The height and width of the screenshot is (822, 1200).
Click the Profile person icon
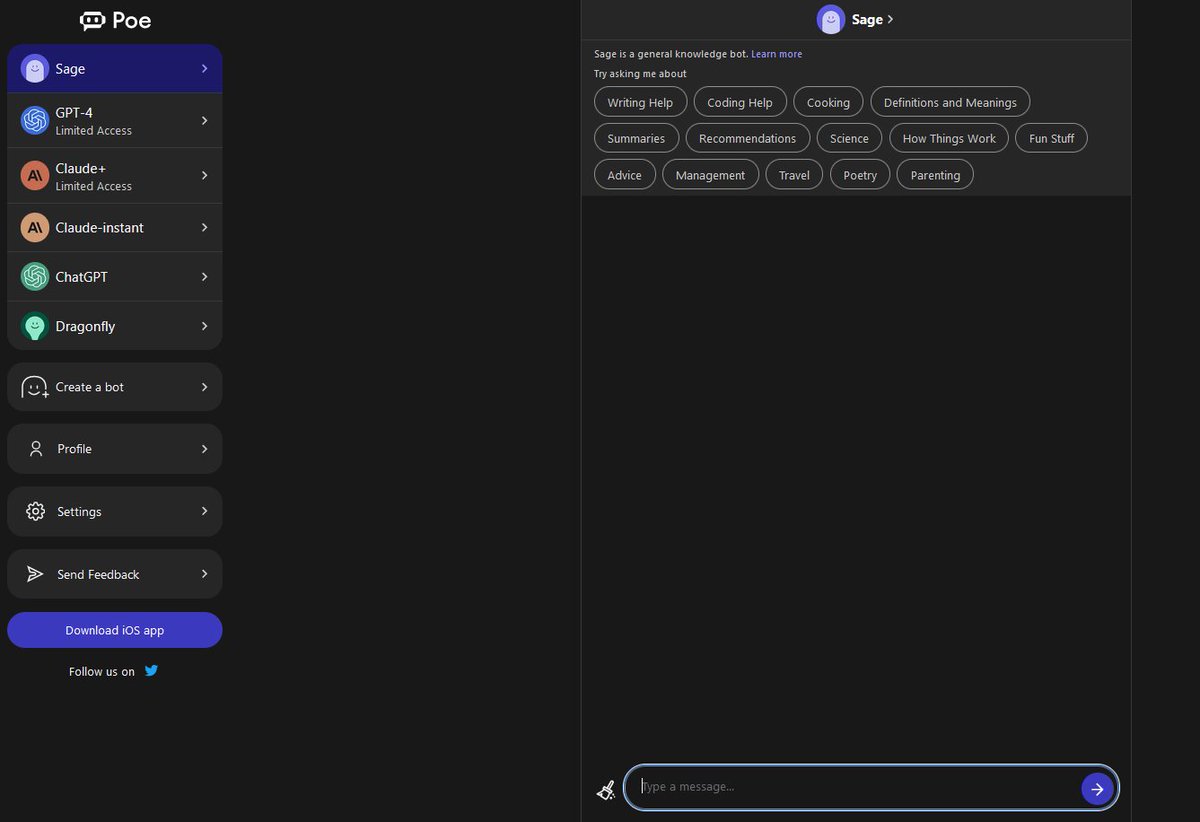pos(36,449)
